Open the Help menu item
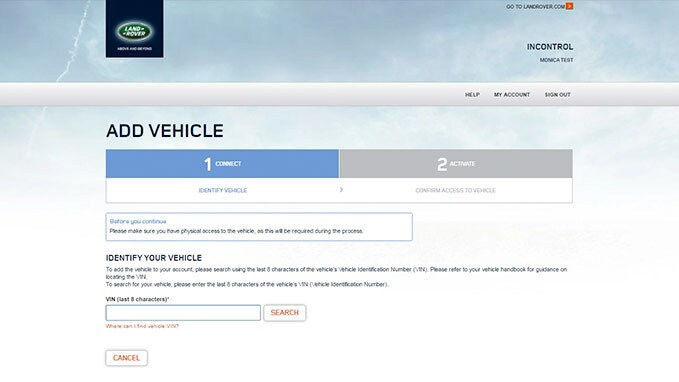Viewport: 679px width, 382px height. click(x=472, y=94)
